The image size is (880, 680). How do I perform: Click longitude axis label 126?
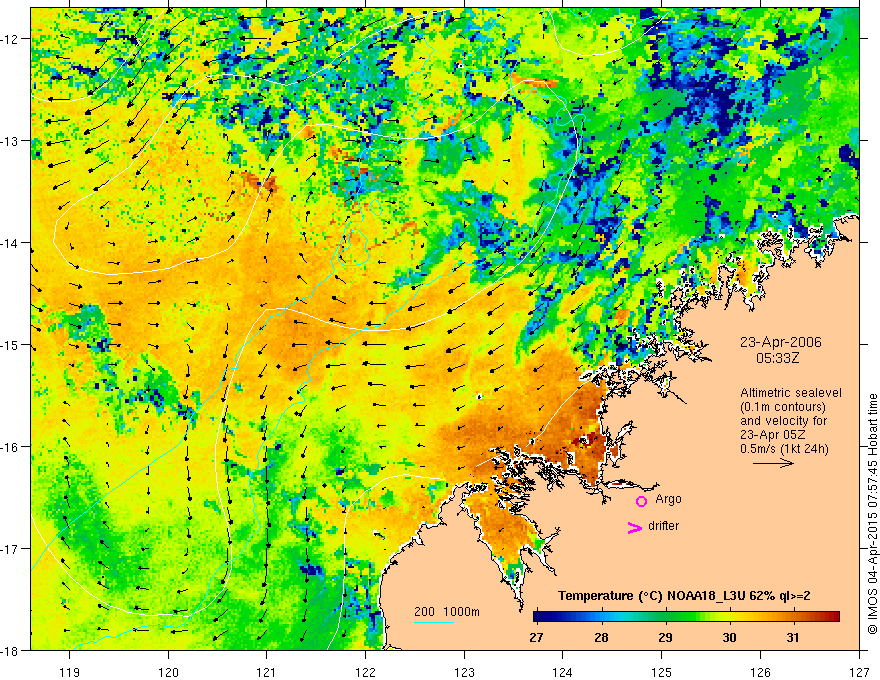coord(760,672)
